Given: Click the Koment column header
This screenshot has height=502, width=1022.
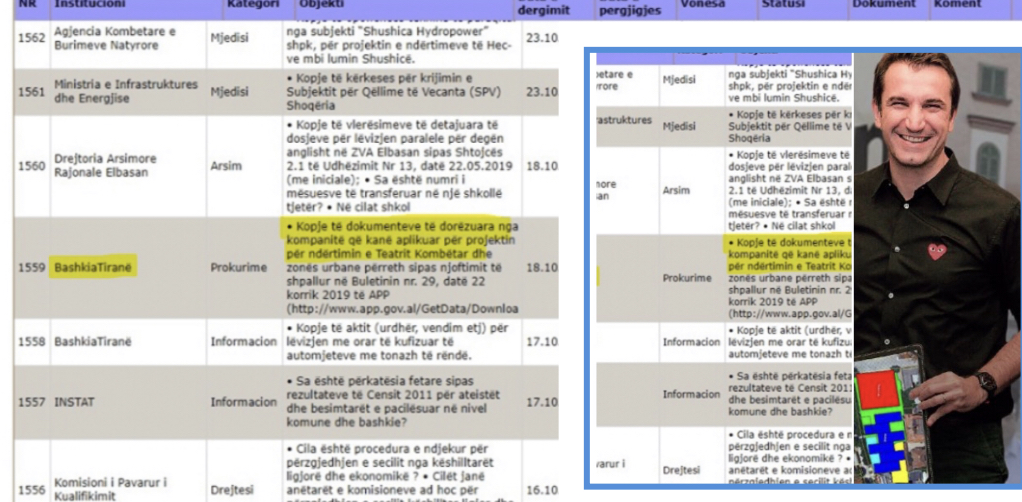Looking at the screenshot, I should pos(957,5).
